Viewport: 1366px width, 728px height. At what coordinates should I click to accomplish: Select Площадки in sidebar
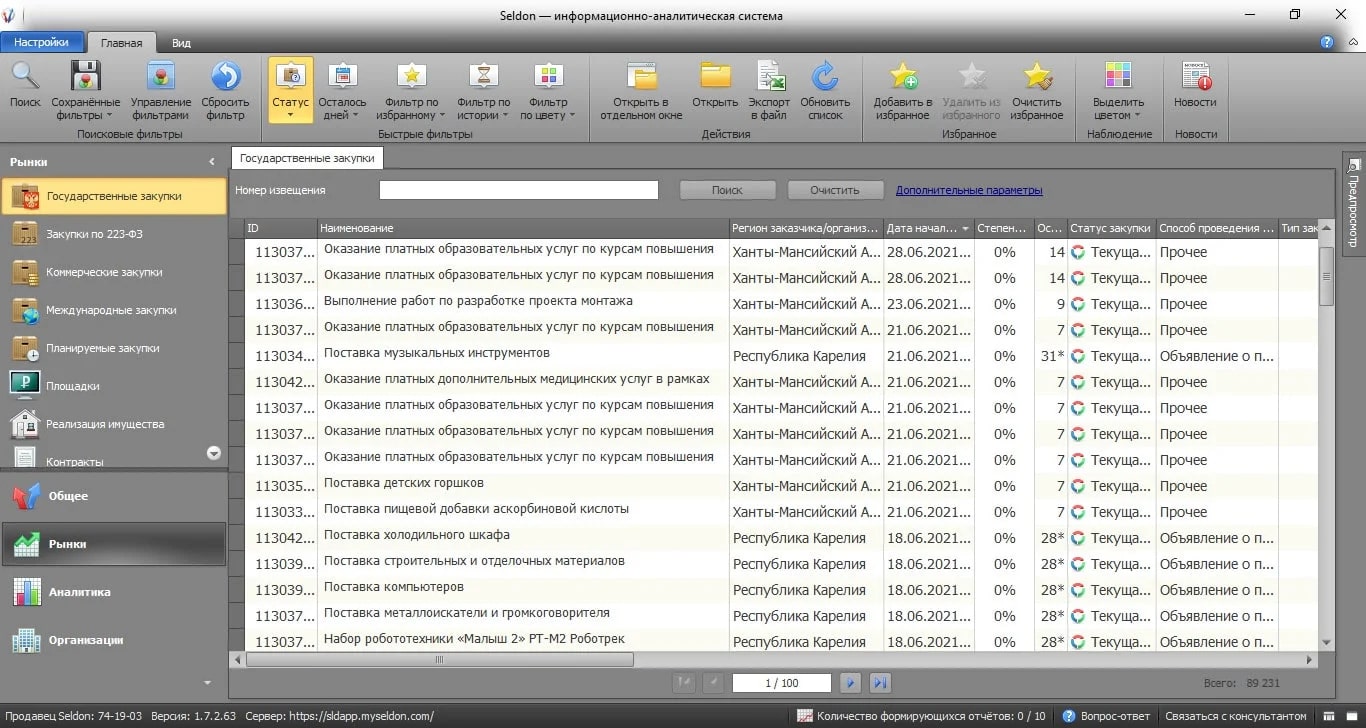[114, 386]
